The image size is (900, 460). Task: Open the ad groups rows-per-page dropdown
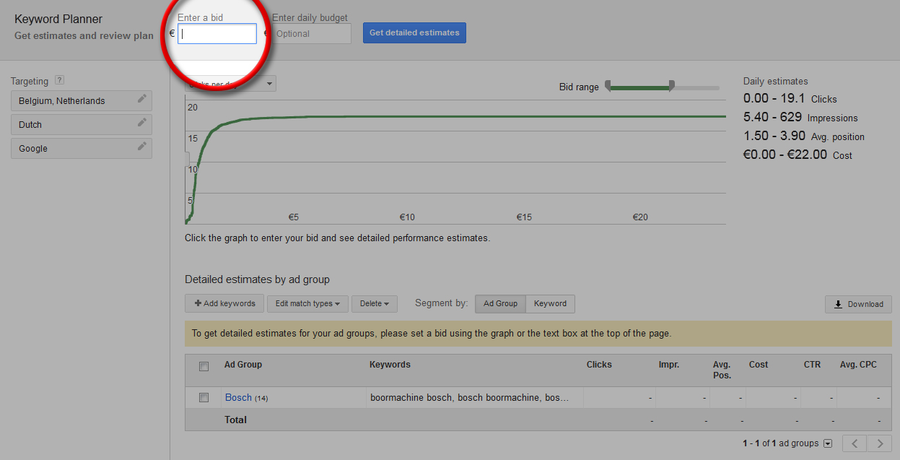pos(827,444)
